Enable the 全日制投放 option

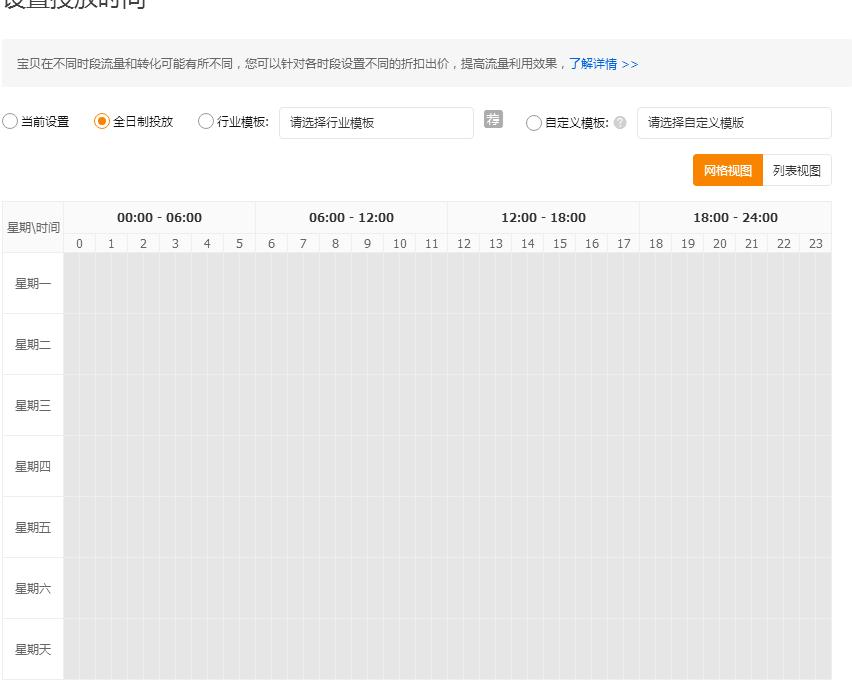(100, 121)
